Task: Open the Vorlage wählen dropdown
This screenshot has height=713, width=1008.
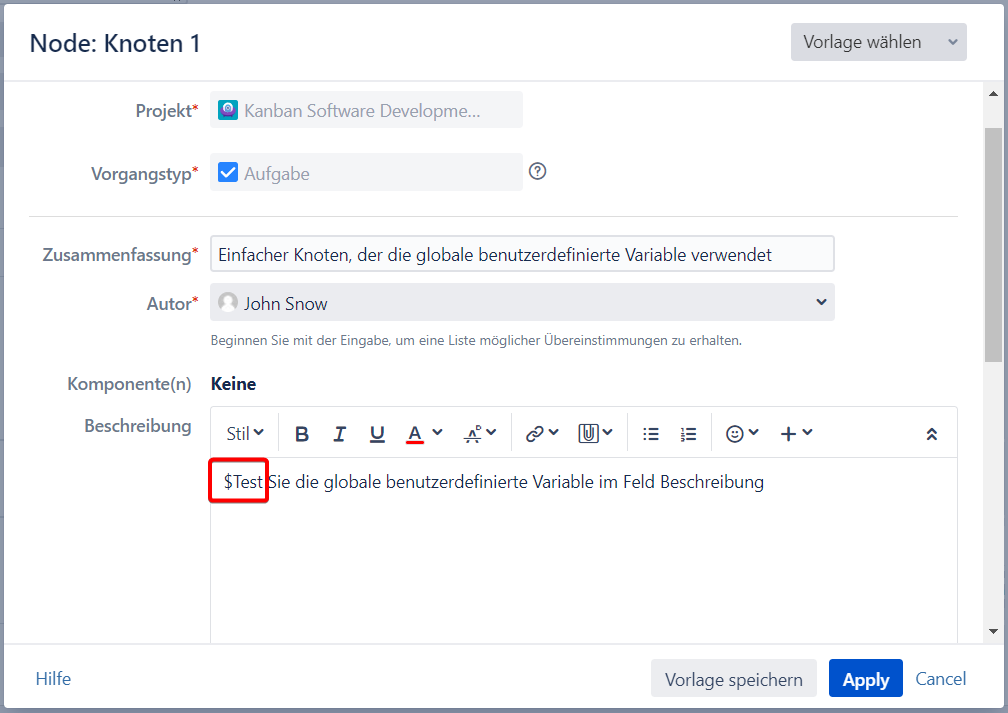Action: tap(878, 42)
